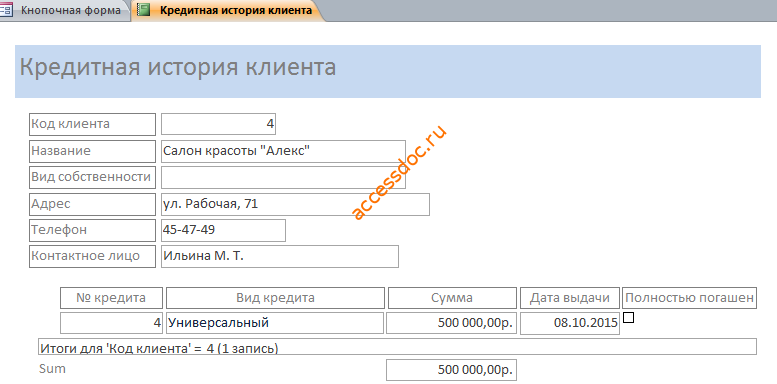Viewport: 777px width, 384px height.
Task: Select the Кредитная история клиента tab
Action: tap(228, 10)
